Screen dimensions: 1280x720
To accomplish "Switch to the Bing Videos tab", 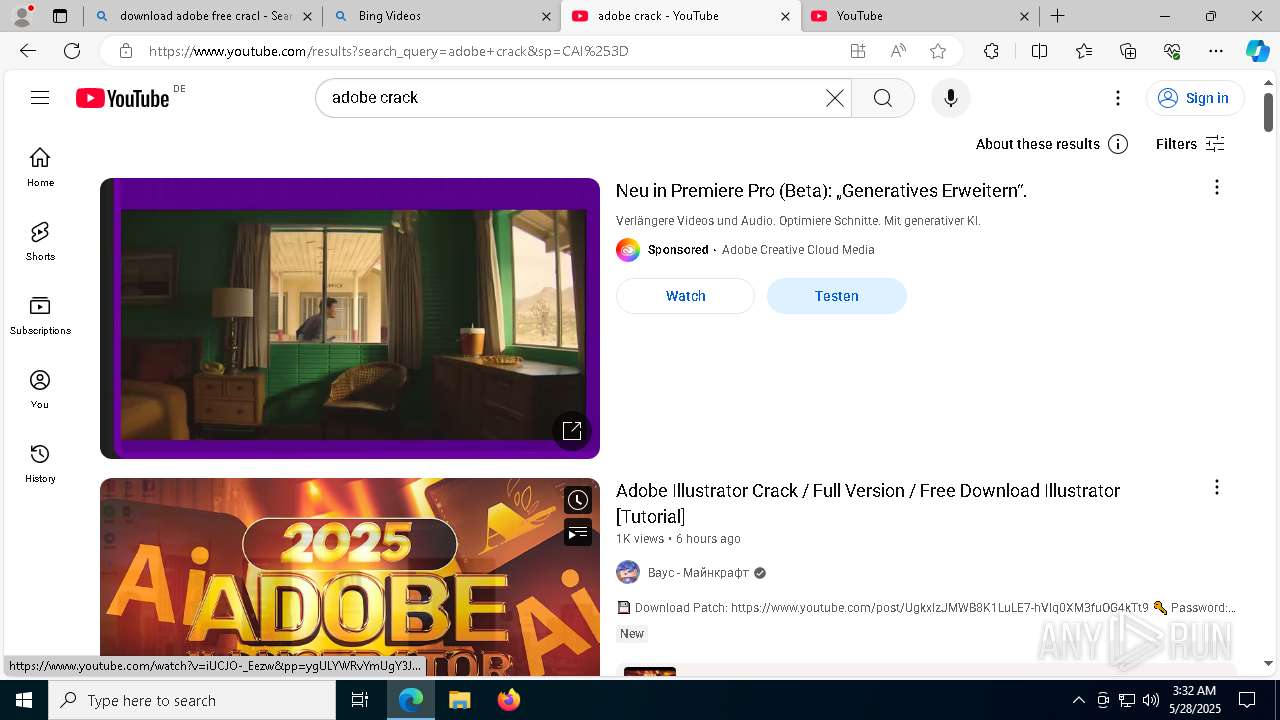I will click(443, 16).
